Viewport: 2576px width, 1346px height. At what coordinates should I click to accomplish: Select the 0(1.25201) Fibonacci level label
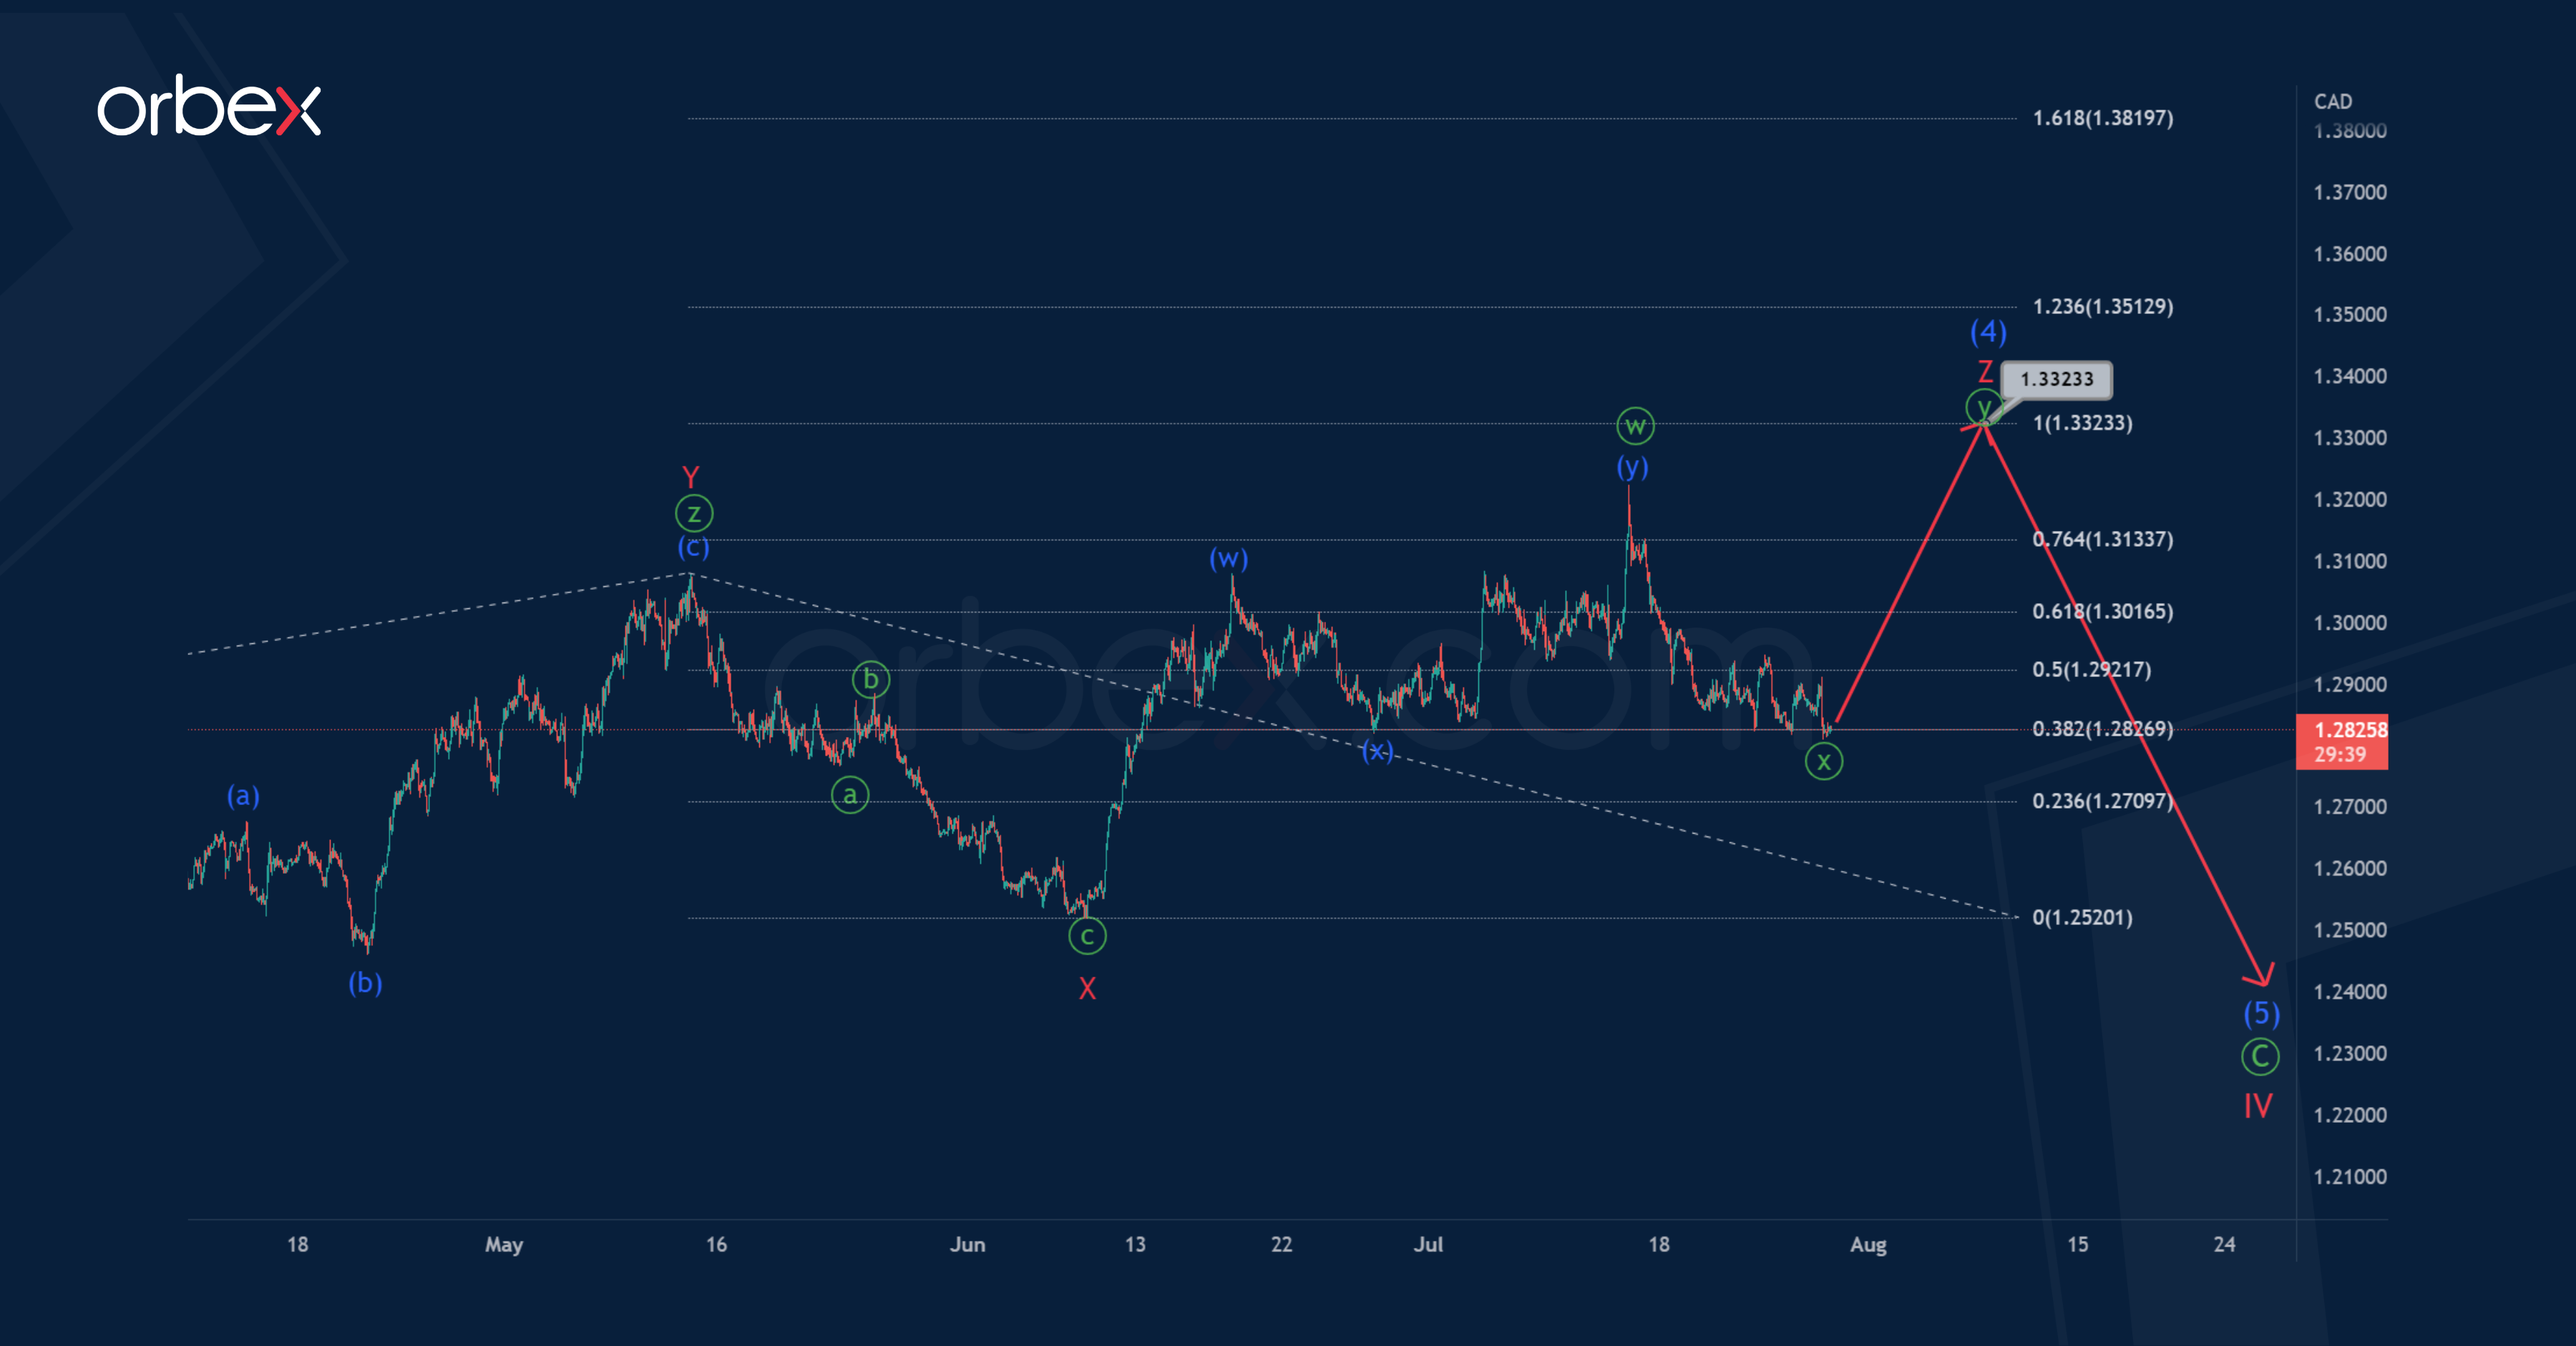click(x=2082, y=917)
